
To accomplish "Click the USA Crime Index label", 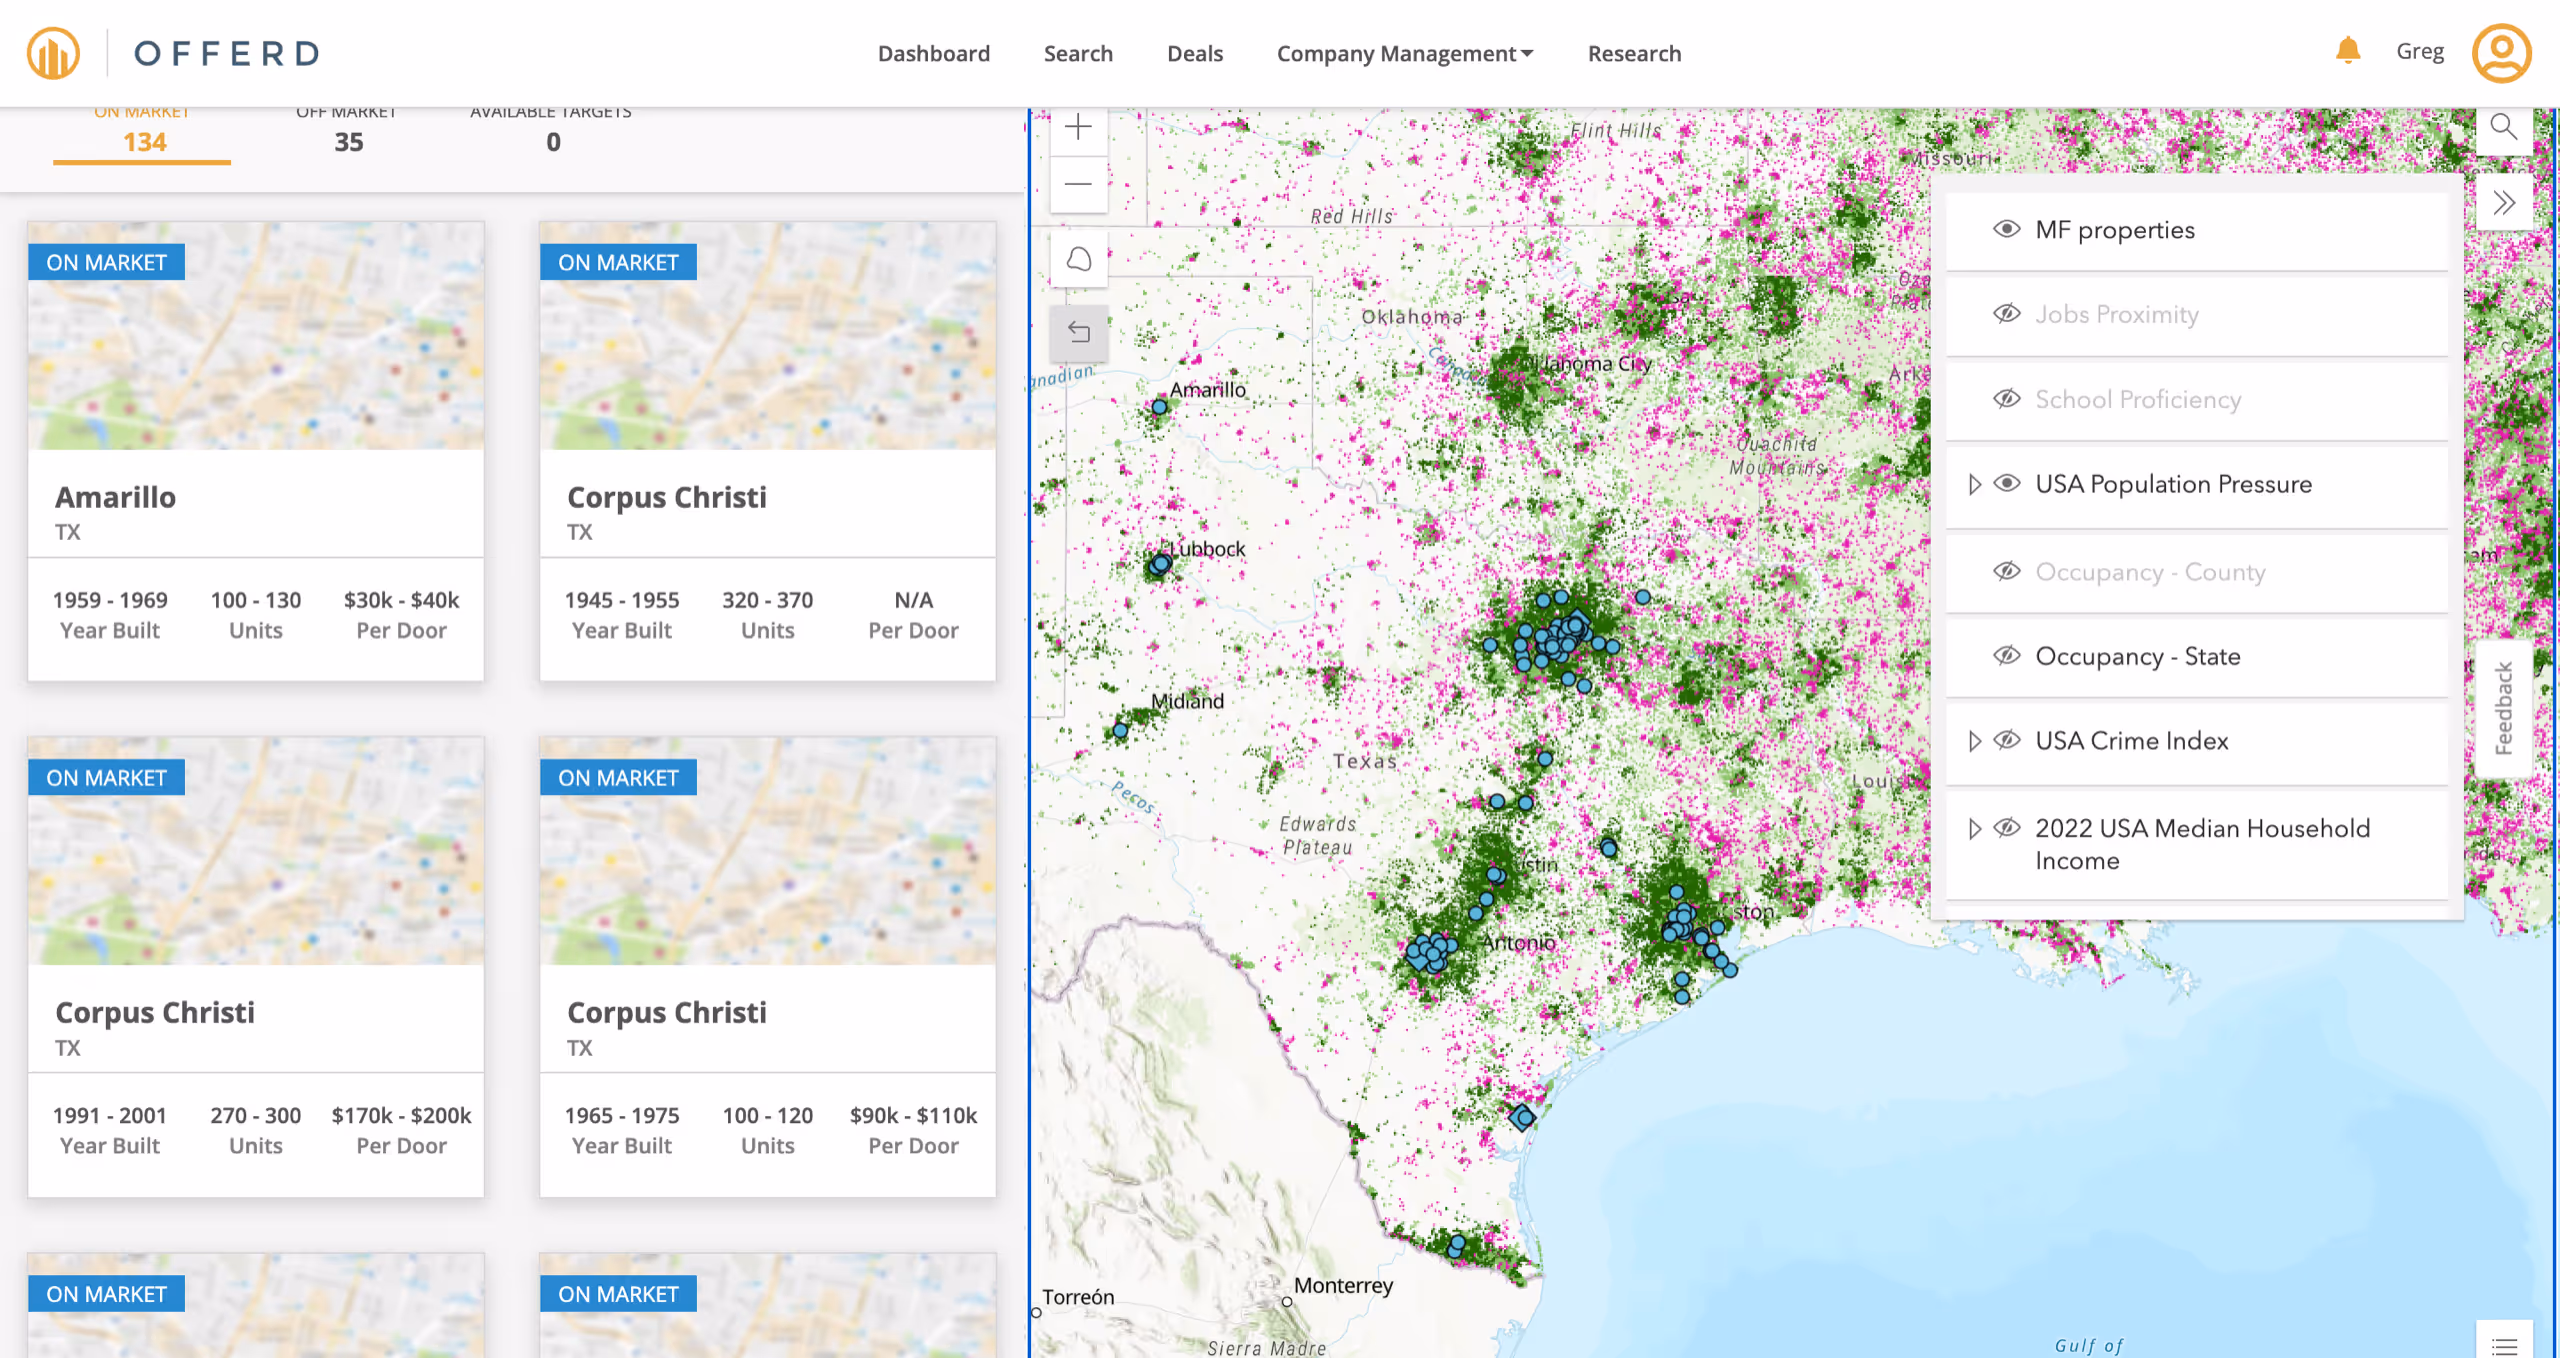I will (2132, 740).
